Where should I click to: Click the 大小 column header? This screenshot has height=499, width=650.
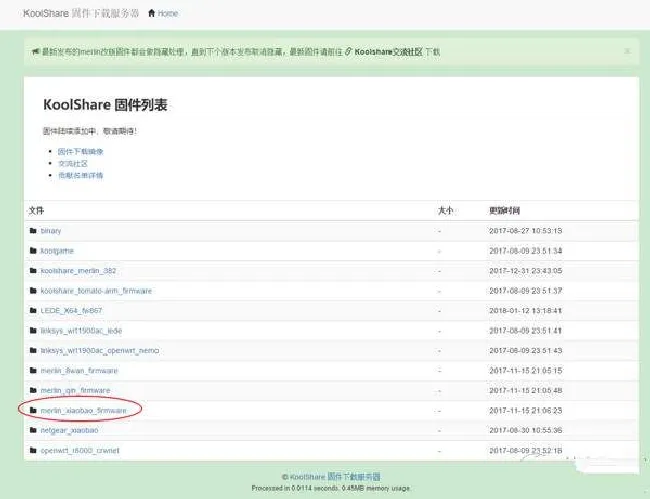tap(446, 211)
